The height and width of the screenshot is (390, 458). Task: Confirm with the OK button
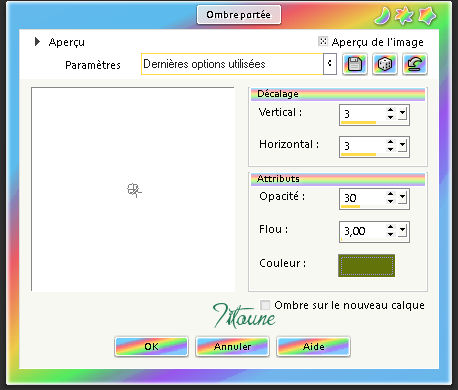[x=151, y=347]
